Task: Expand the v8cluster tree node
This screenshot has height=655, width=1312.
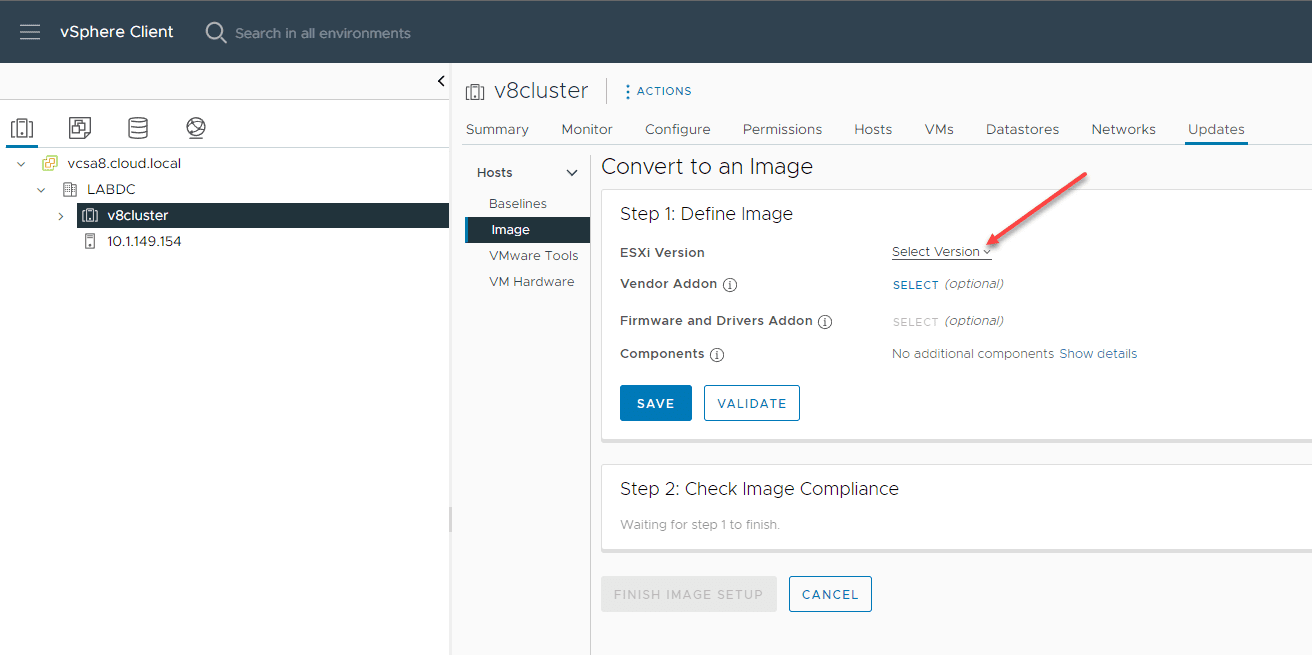Action: coord(61,216)
